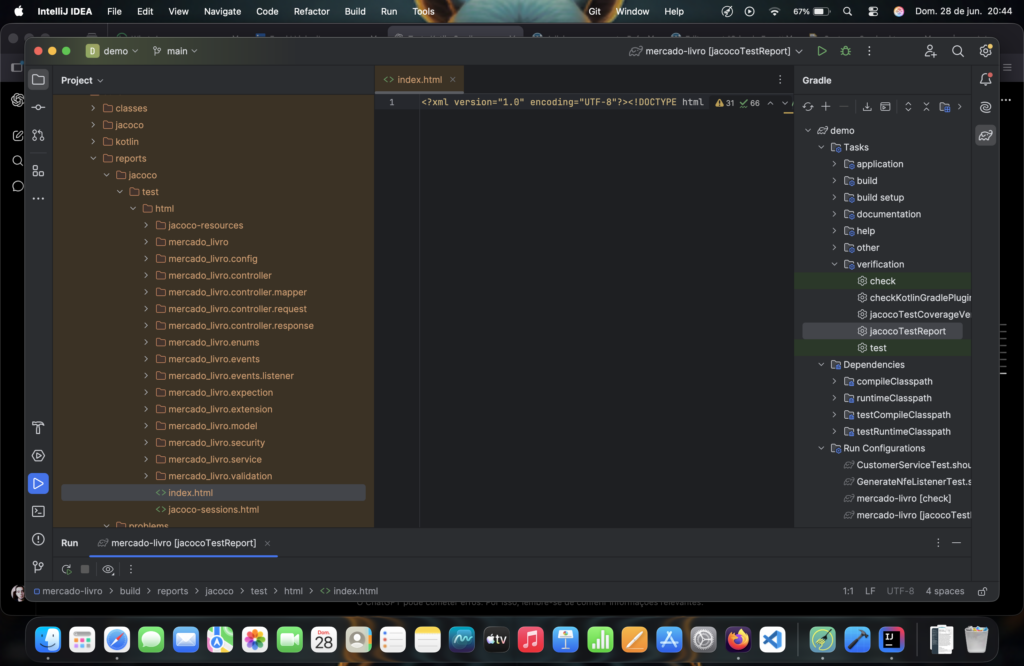The image size is (1024, 666).
Task: Click the build breadcrumb in navigation bar
Action: 130,592
